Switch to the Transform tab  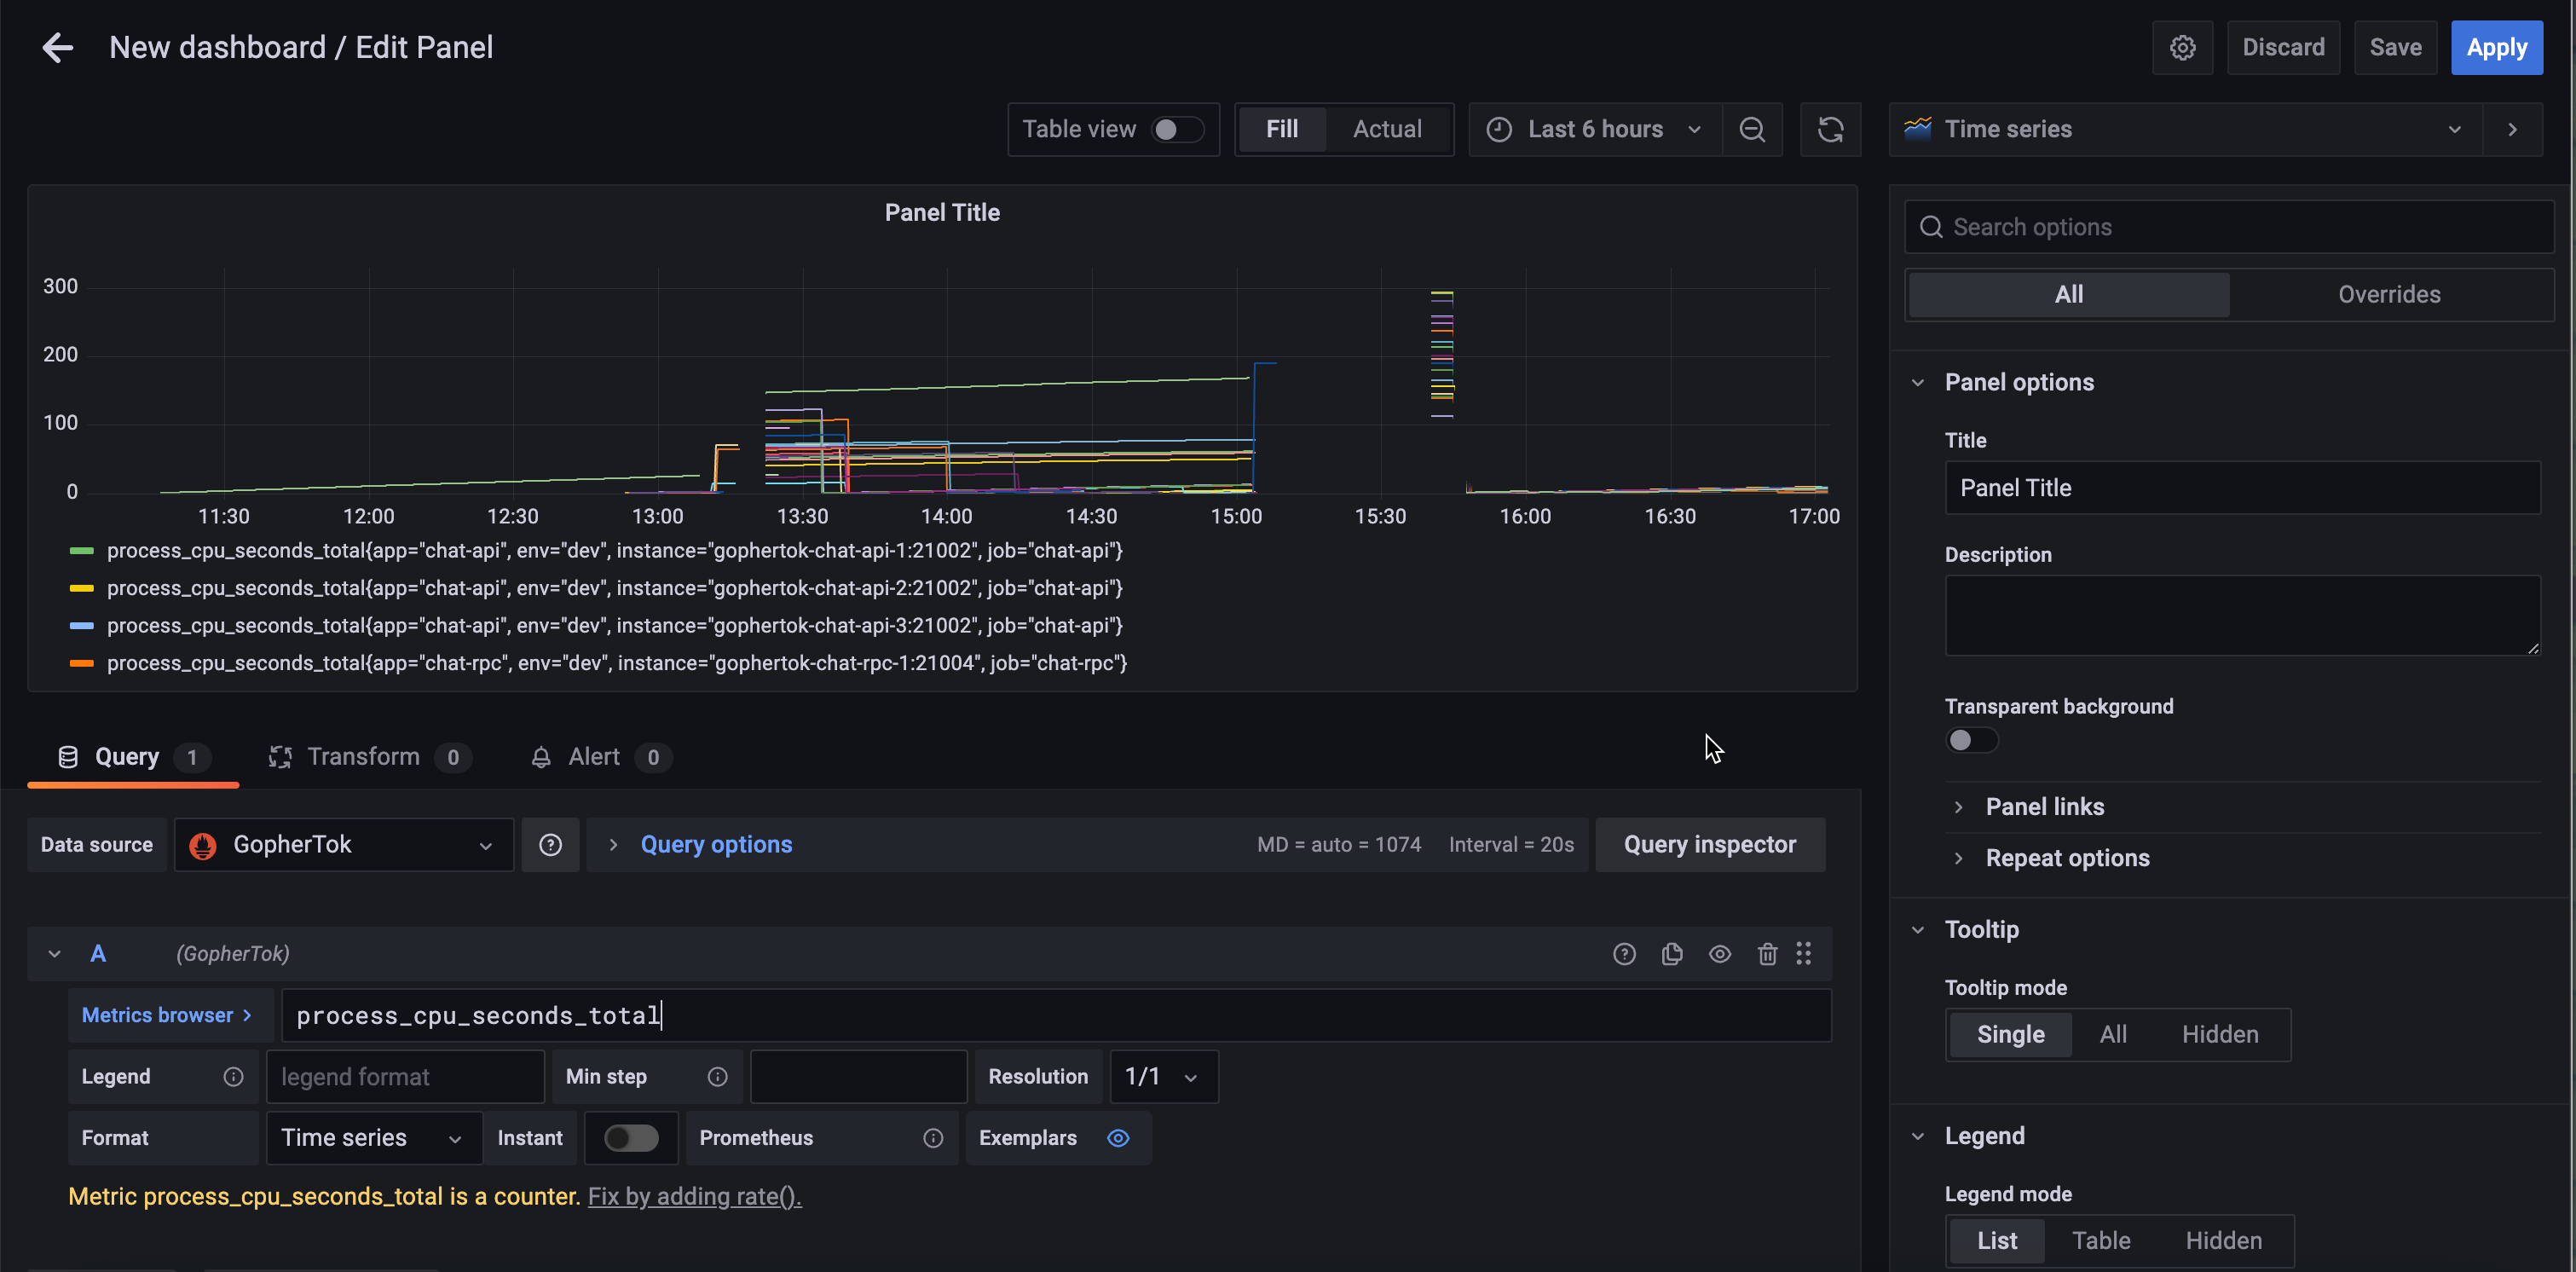pos(363,757)
